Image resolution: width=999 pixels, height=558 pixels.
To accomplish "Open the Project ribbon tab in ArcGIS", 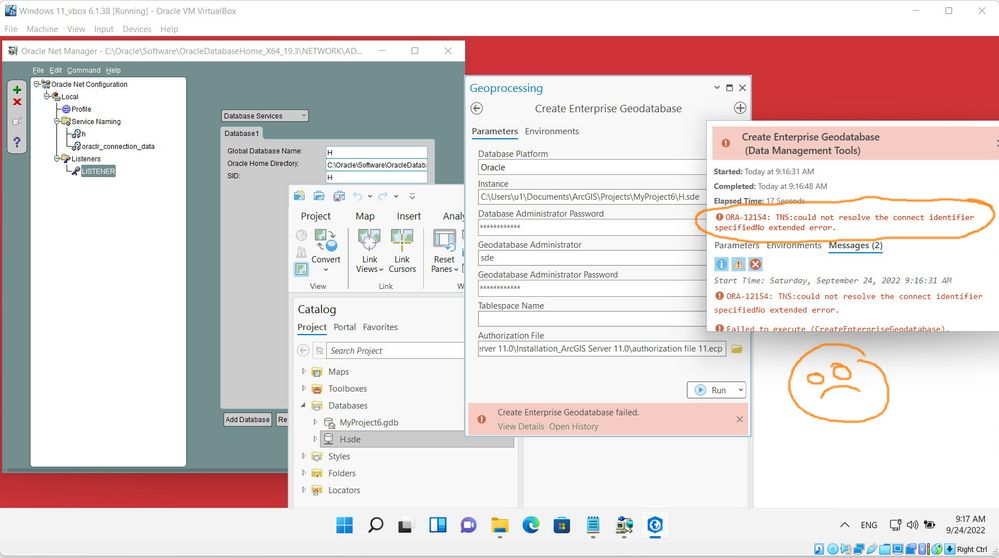I will pos(315,216).
